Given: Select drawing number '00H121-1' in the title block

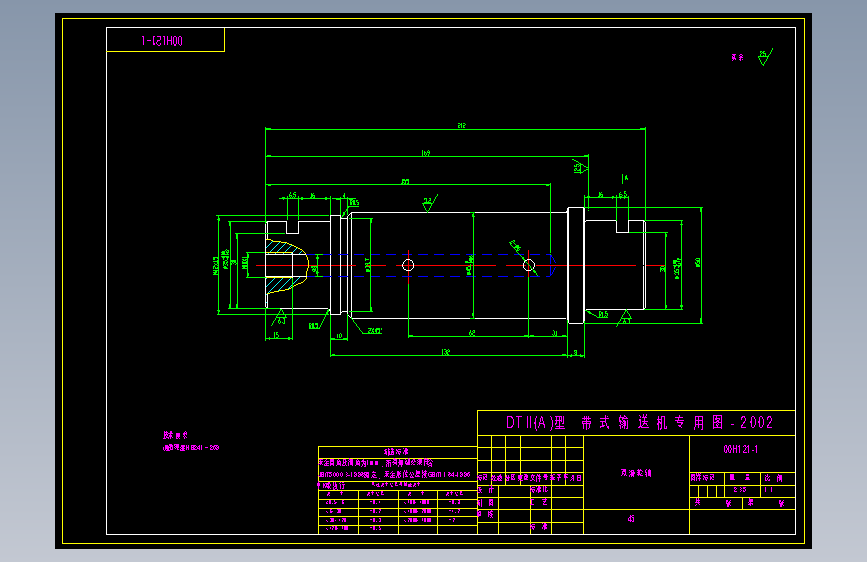Looking at the screenshot, I should (x=740, y=450).
